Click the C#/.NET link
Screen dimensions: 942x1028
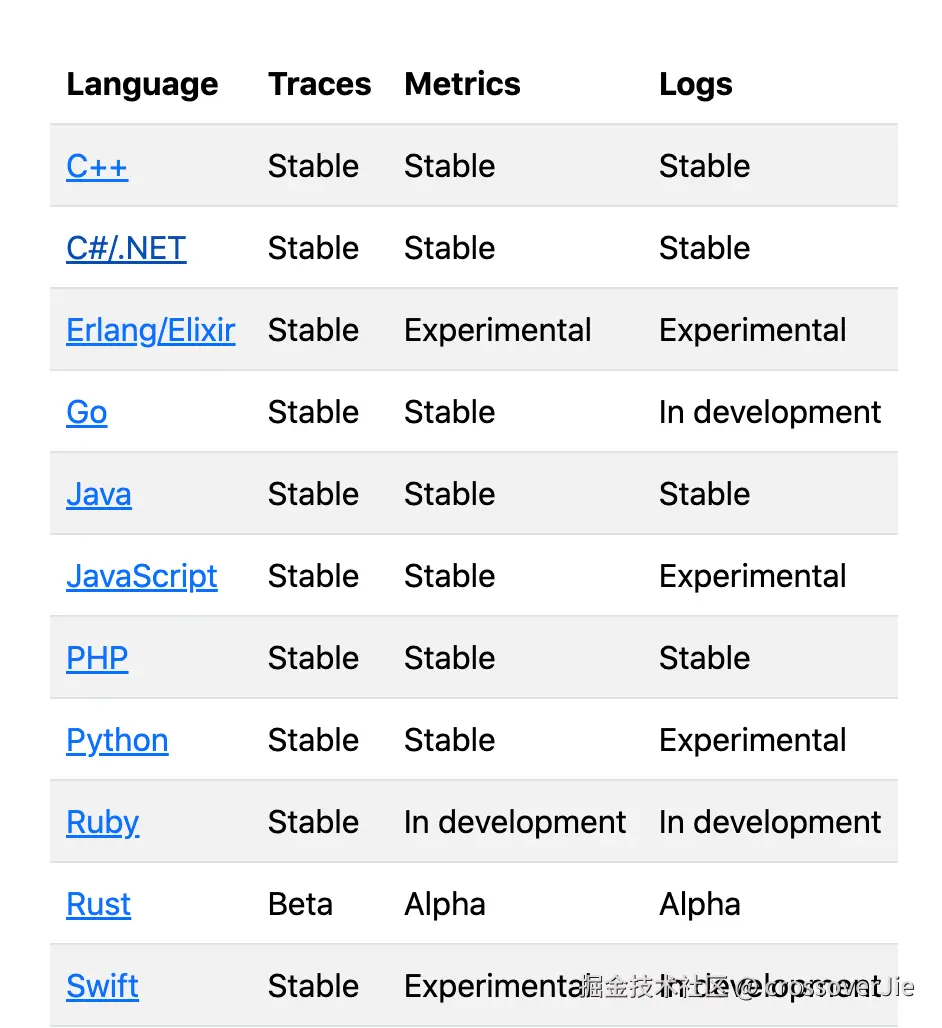[126, 248]
